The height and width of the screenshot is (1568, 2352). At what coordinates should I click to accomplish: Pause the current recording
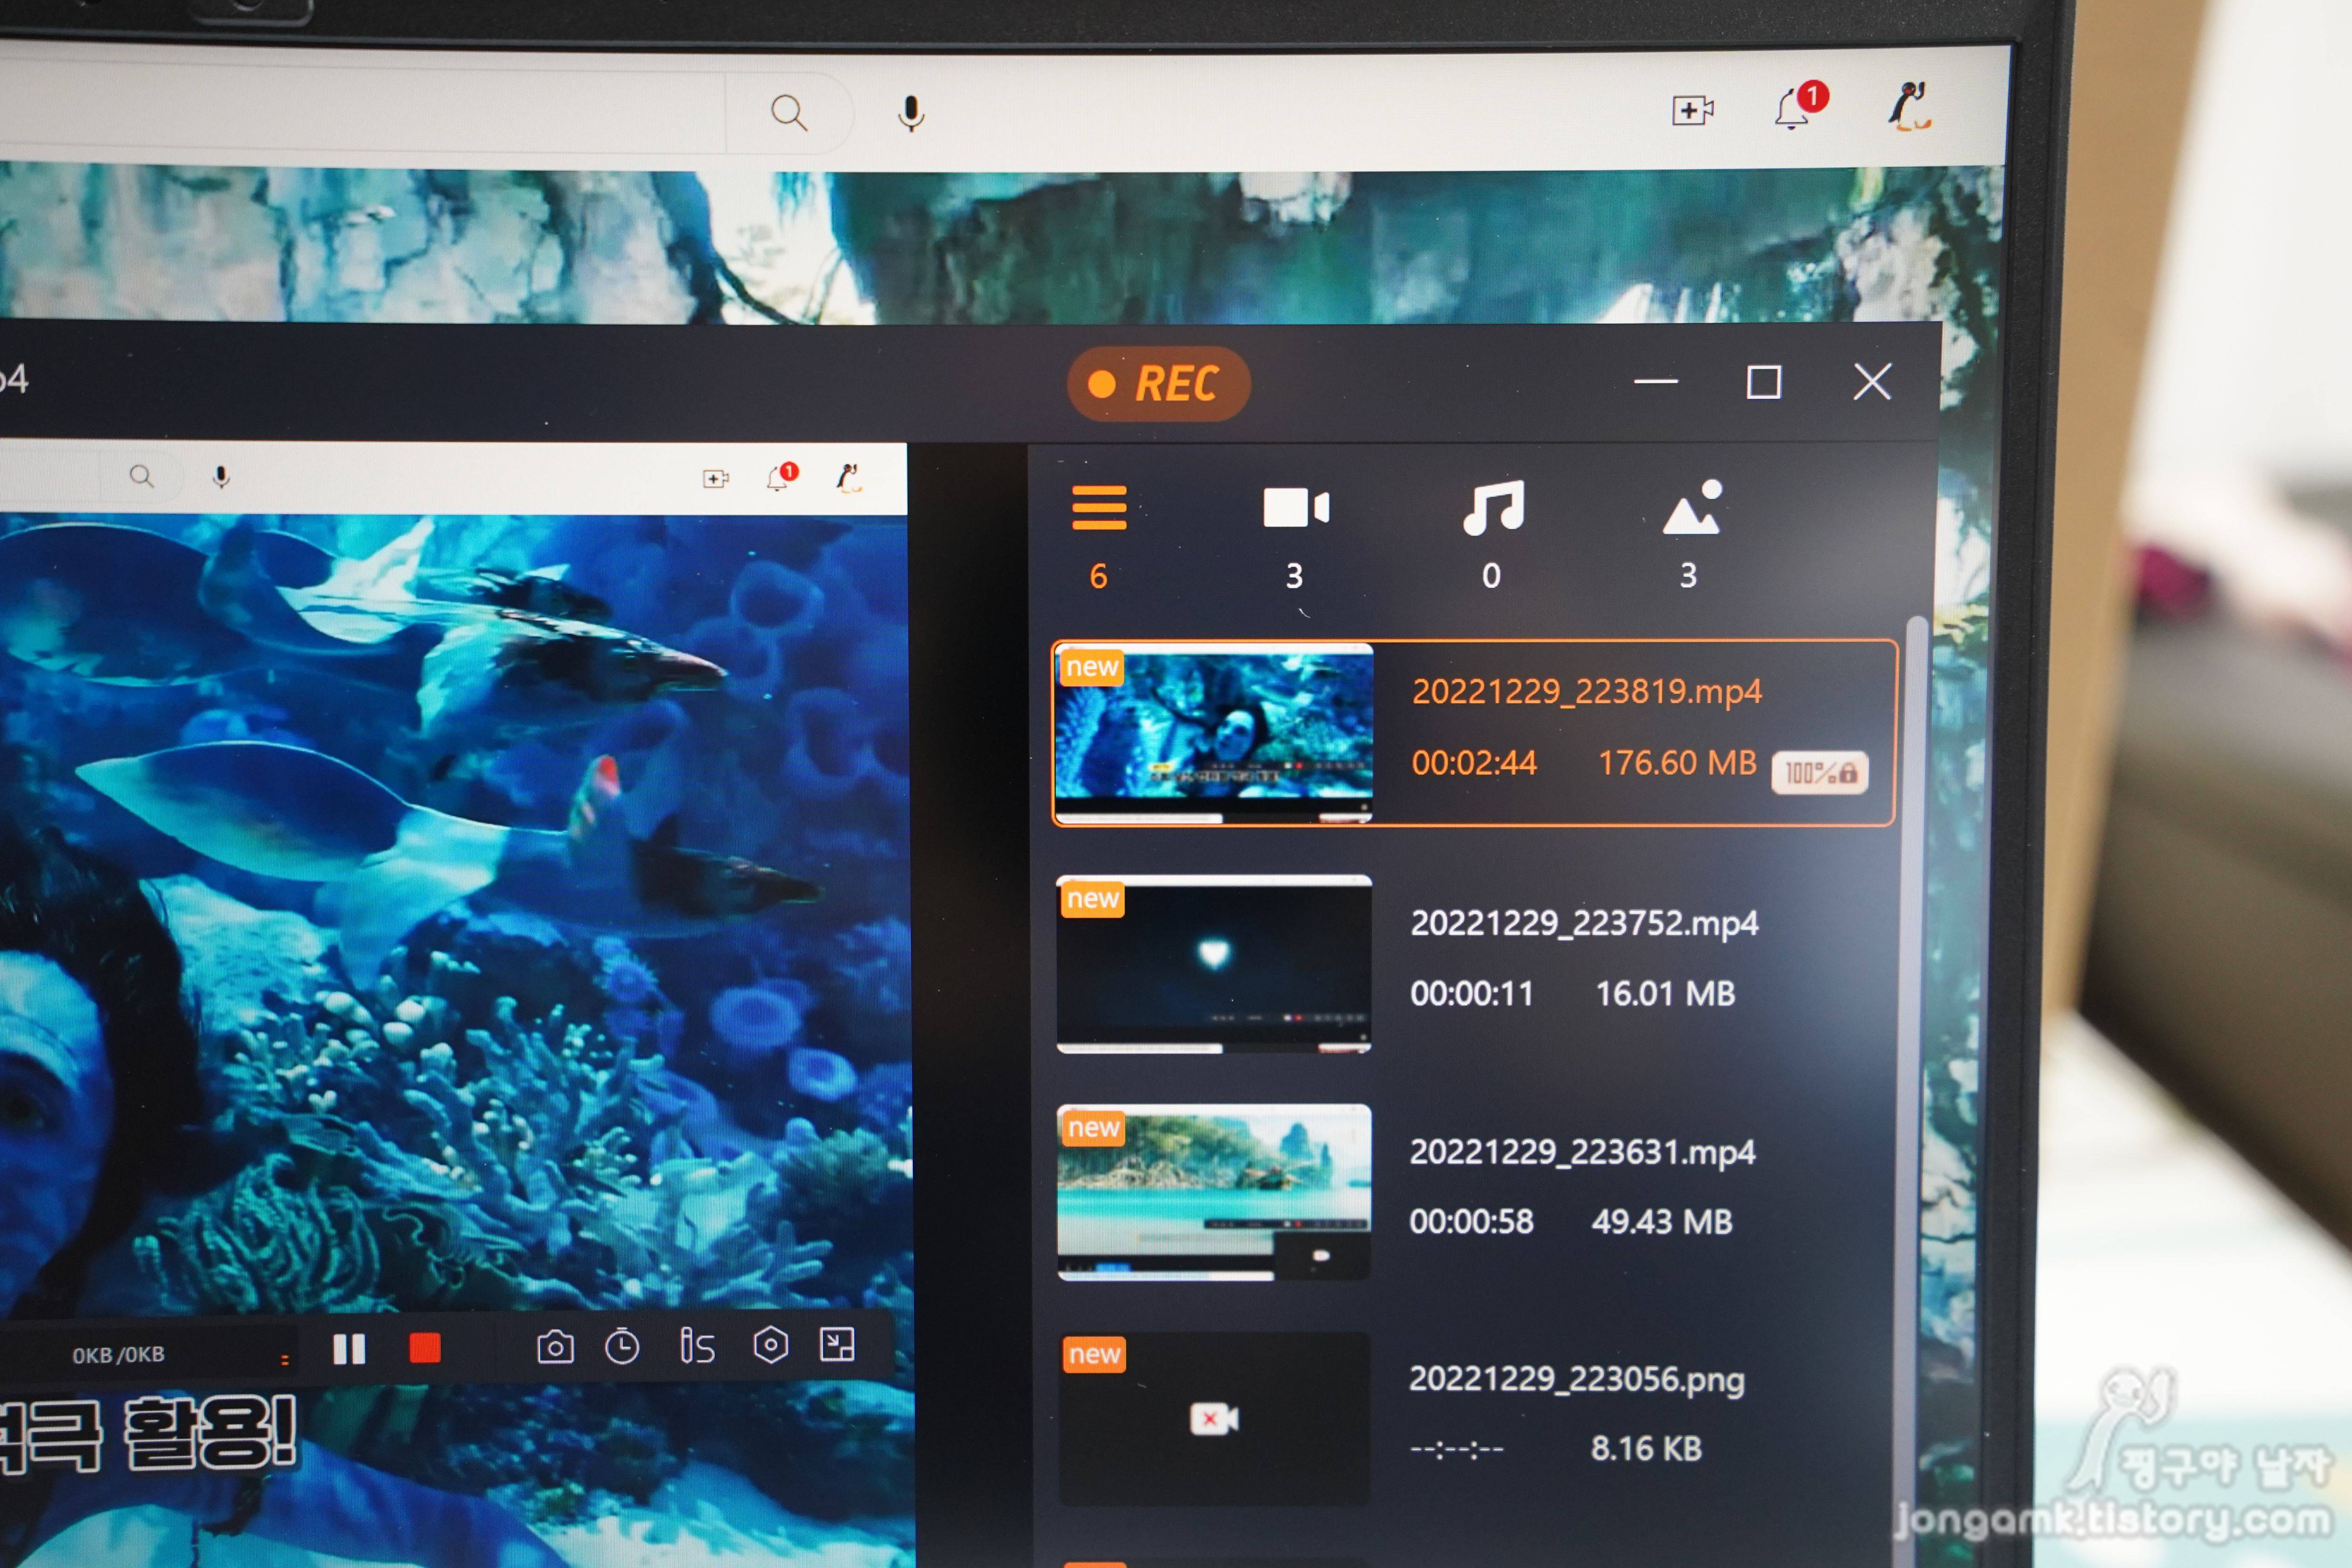(349, 1349)
